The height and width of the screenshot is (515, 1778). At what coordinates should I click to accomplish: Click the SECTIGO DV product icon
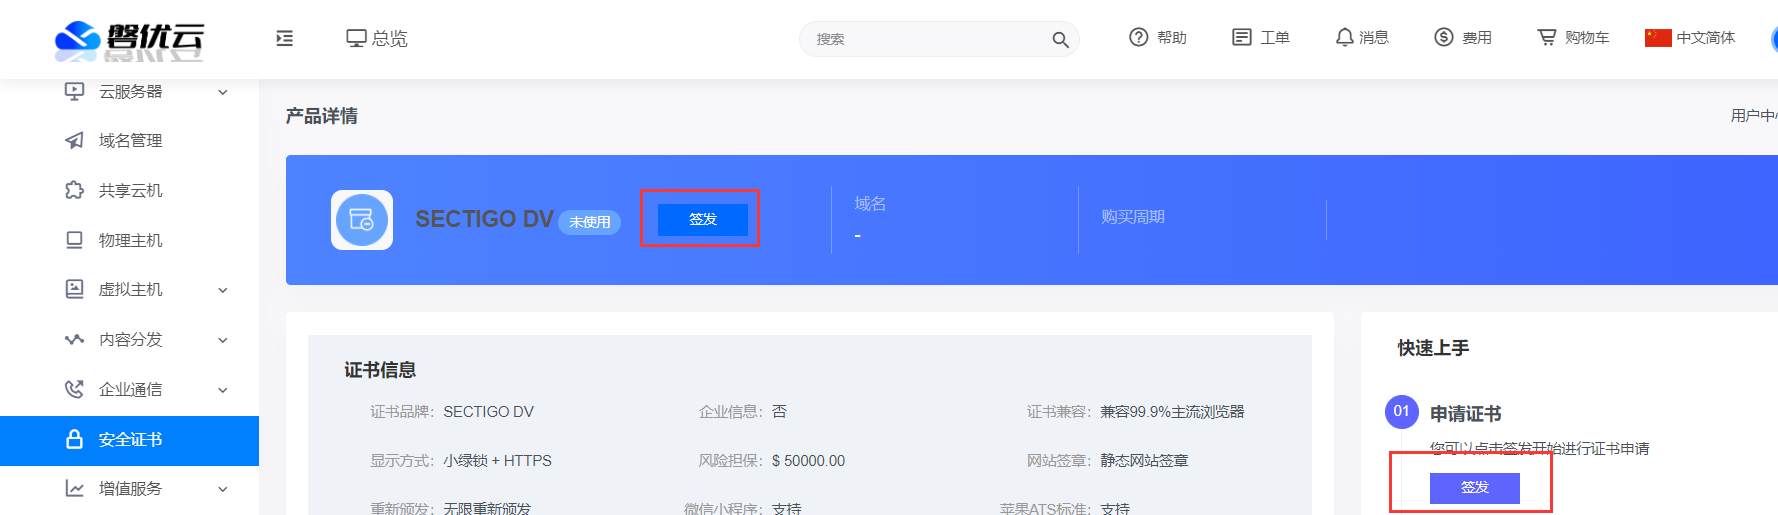[362, 220]
